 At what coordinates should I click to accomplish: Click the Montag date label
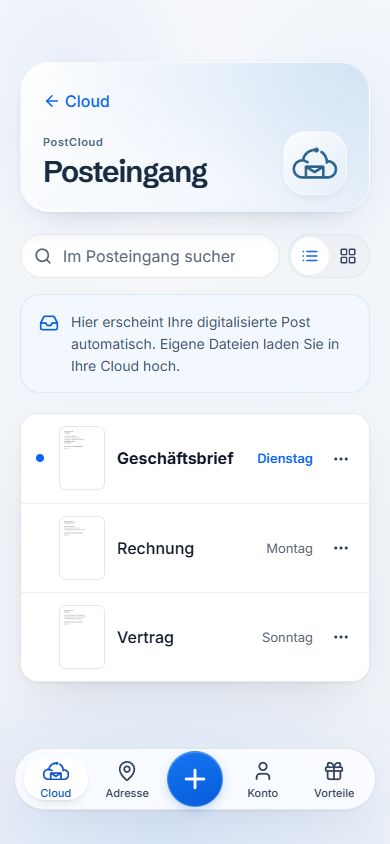[x=289, y=548]
